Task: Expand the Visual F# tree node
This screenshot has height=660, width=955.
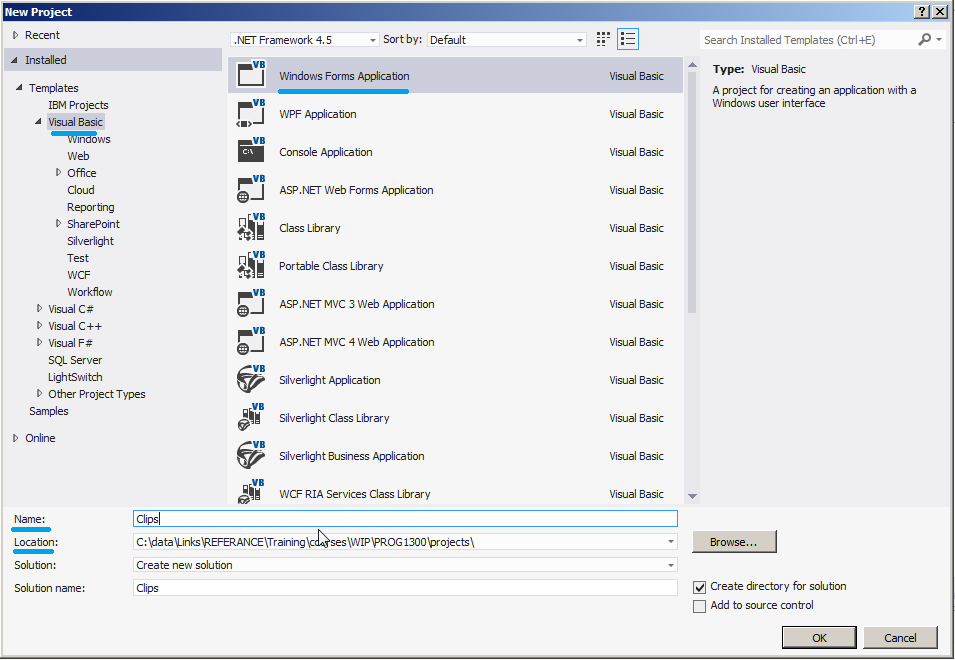Action: pyautogui.click(x=40, y=343)
